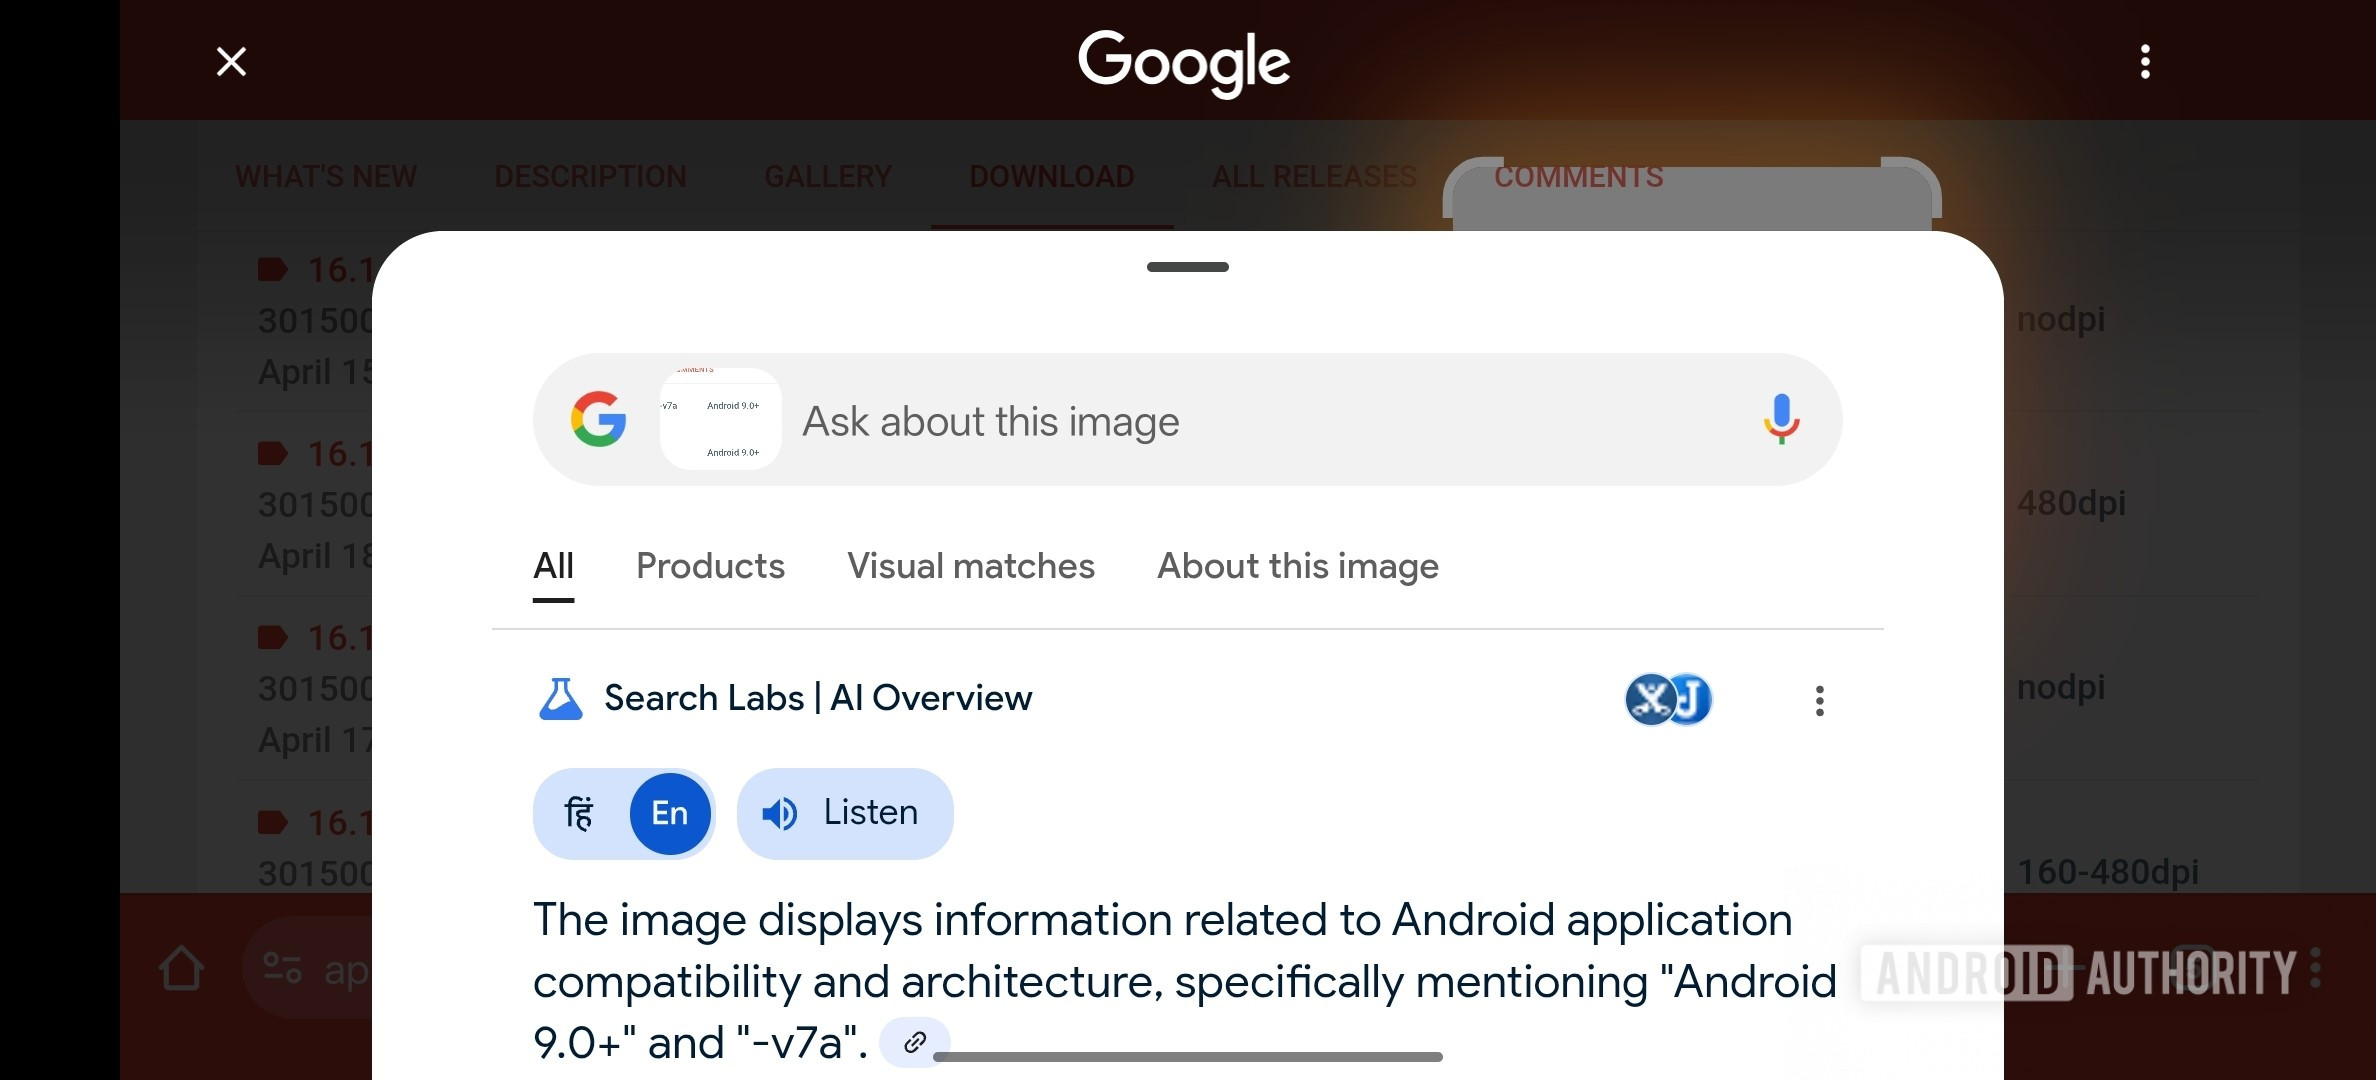Close the Google Lens overlay

pyautogui.click(x=231, y=62)
